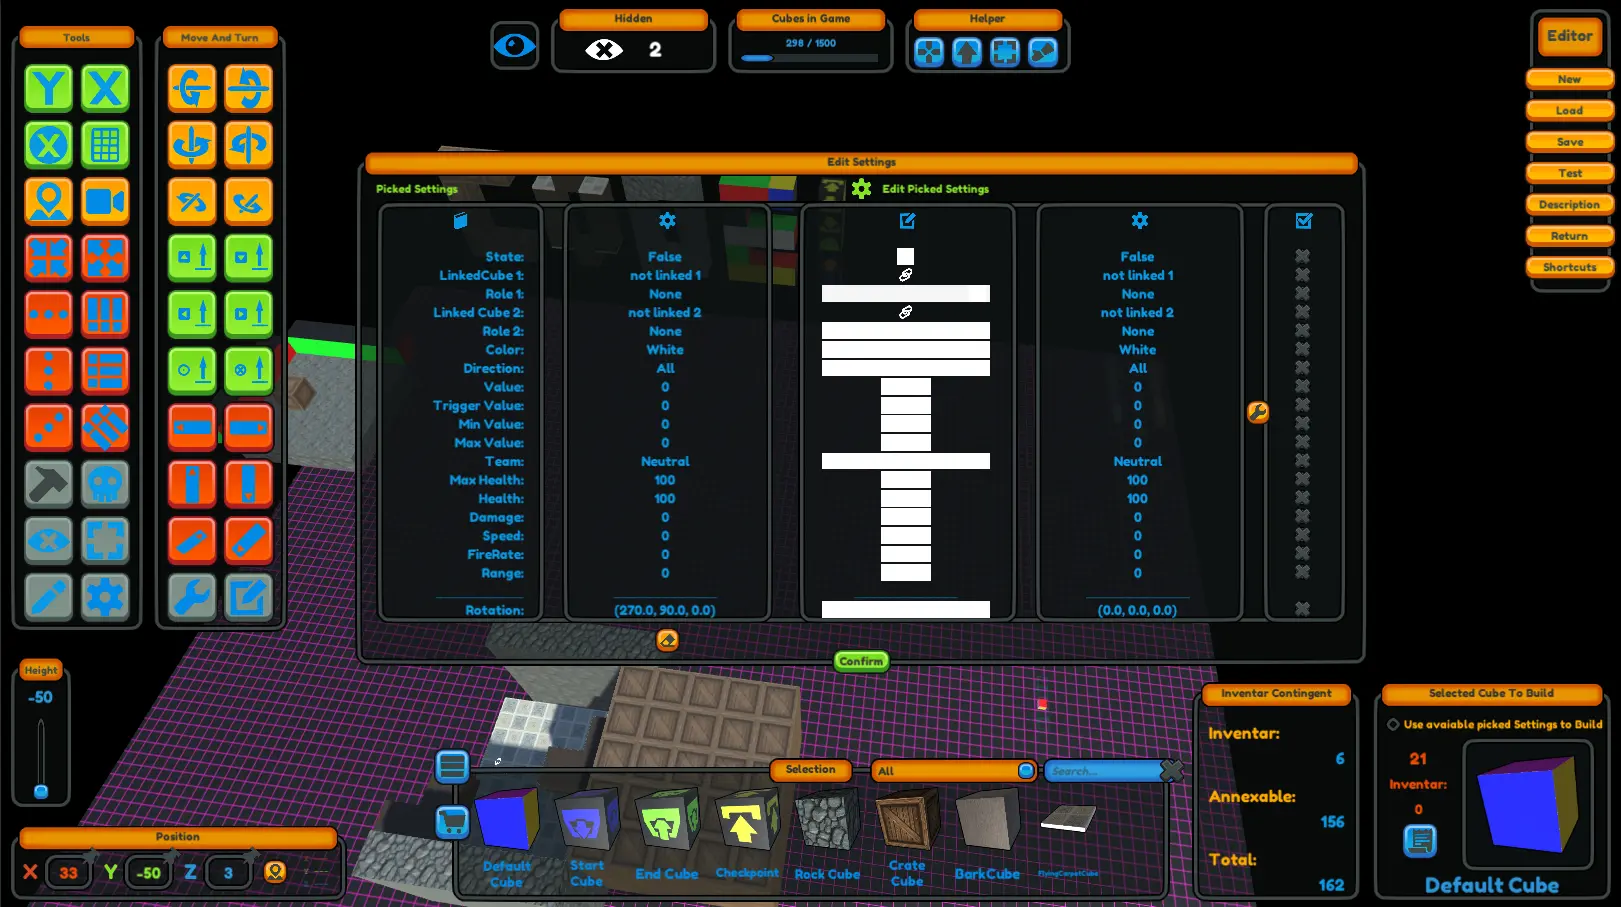Click the outward arrows expand tool
Screen dimensions: 1621x907
point(105,258)
